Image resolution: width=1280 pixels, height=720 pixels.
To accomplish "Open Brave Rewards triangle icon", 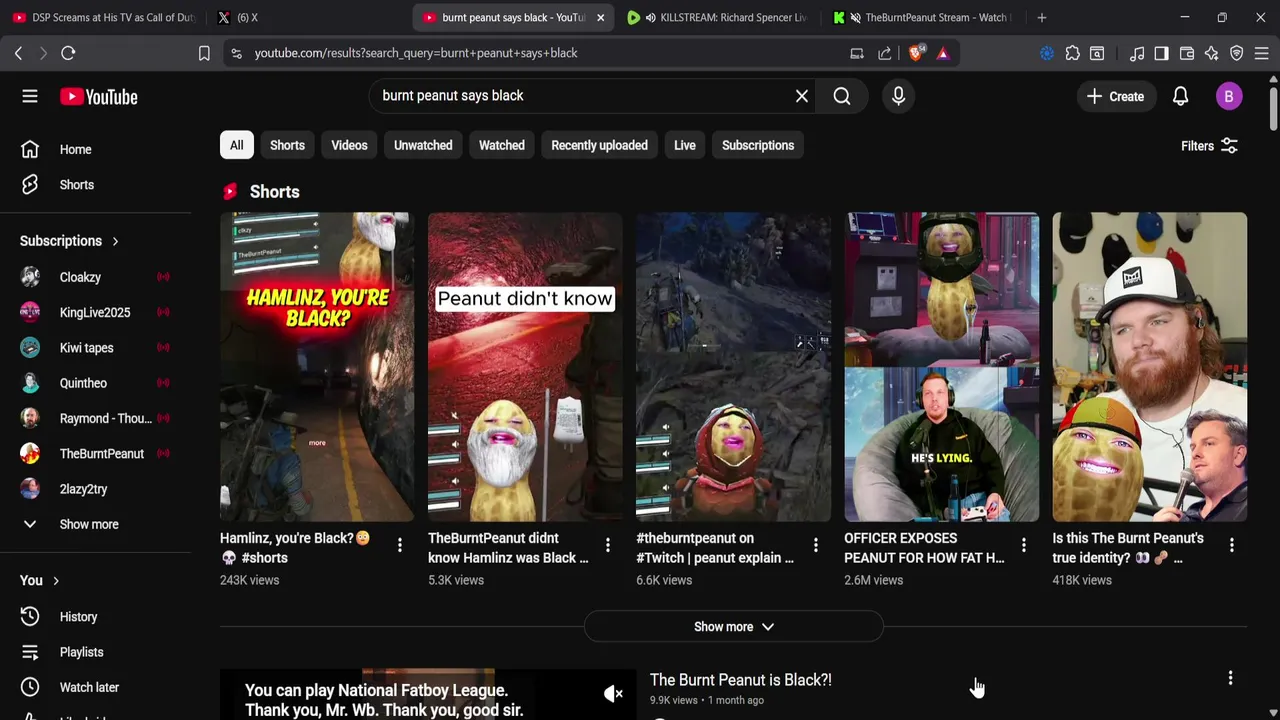I will 943,53.
